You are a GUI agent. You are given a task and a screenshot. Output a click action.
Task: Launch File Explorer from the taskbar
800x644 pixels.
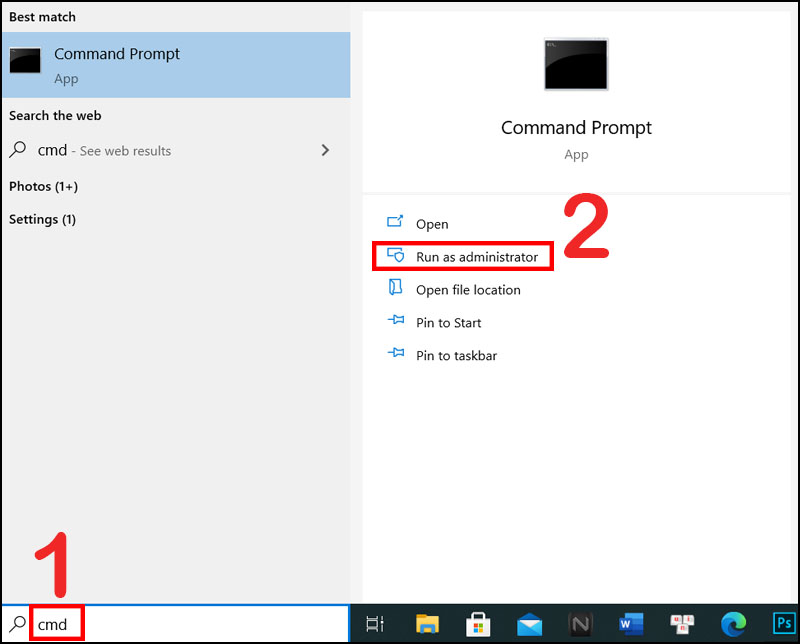coord(427,624)
